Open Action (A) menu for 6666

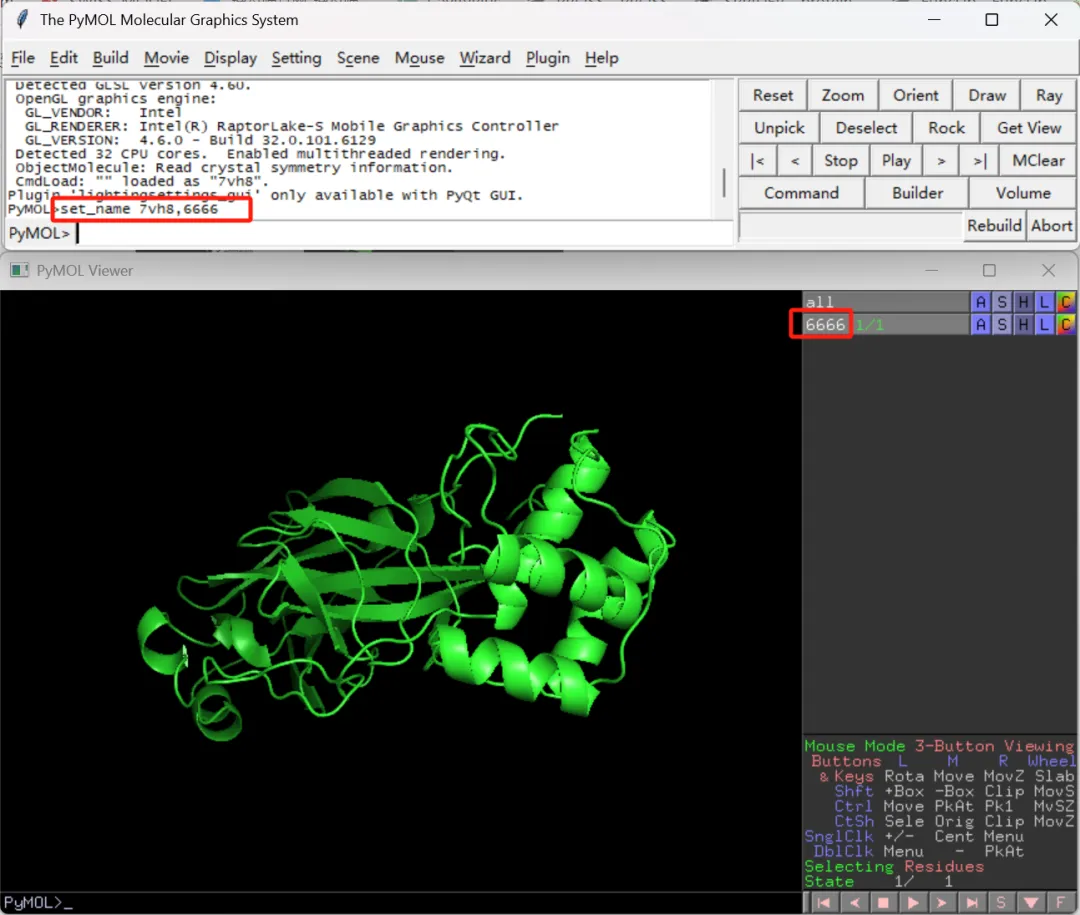tap(980, 325)
